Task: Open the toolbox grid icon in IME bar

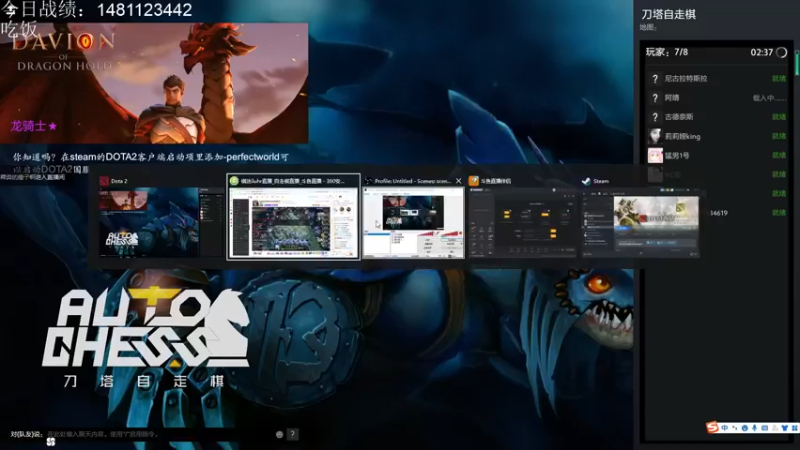Action: click(x=795, y=428)
